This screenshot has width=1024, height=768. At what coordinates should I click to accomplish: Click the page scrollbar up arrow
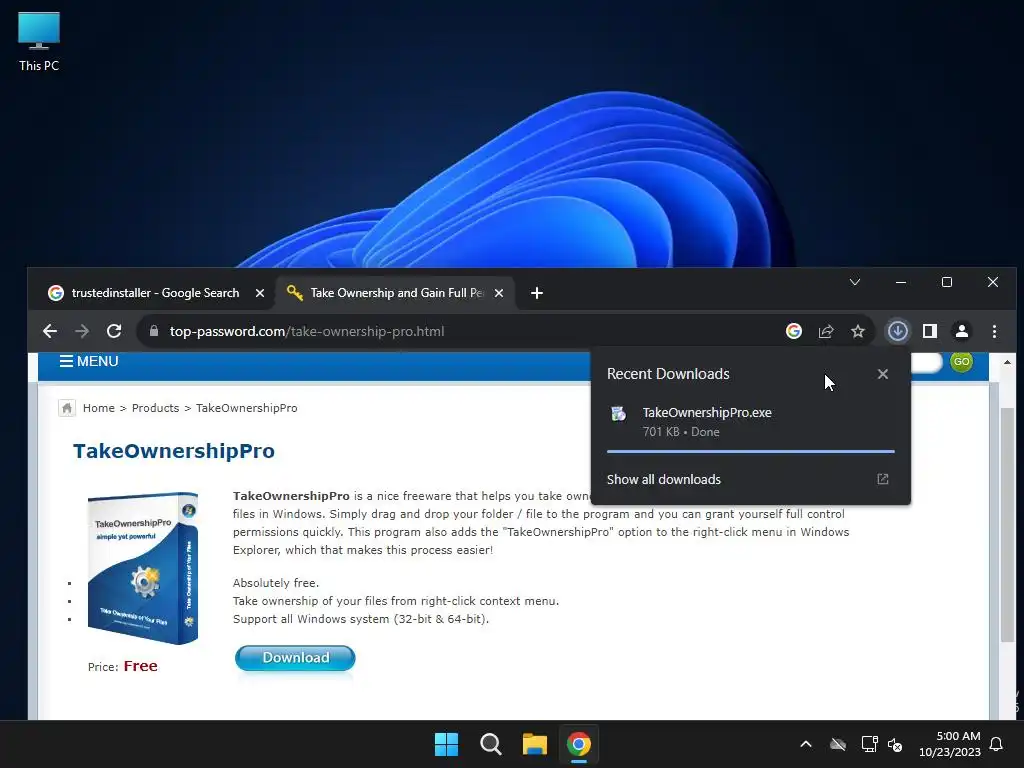1008,362
